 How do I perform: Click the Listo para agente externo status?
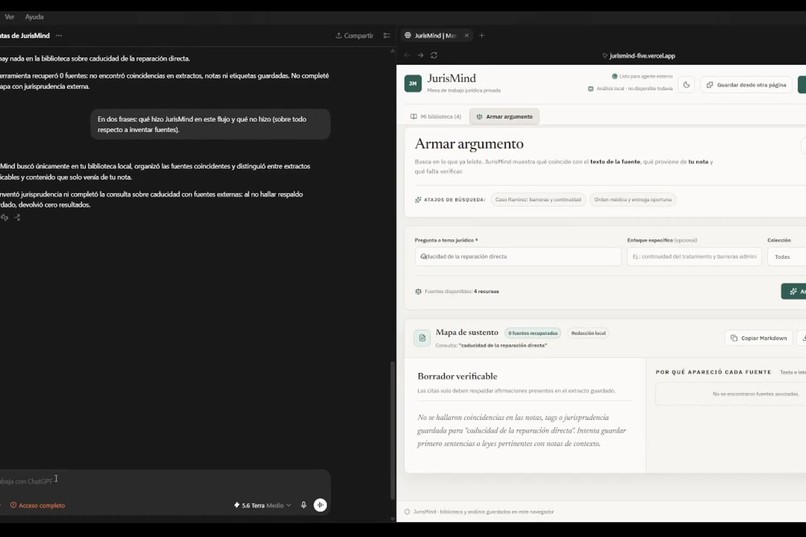[x=642, y=76]
